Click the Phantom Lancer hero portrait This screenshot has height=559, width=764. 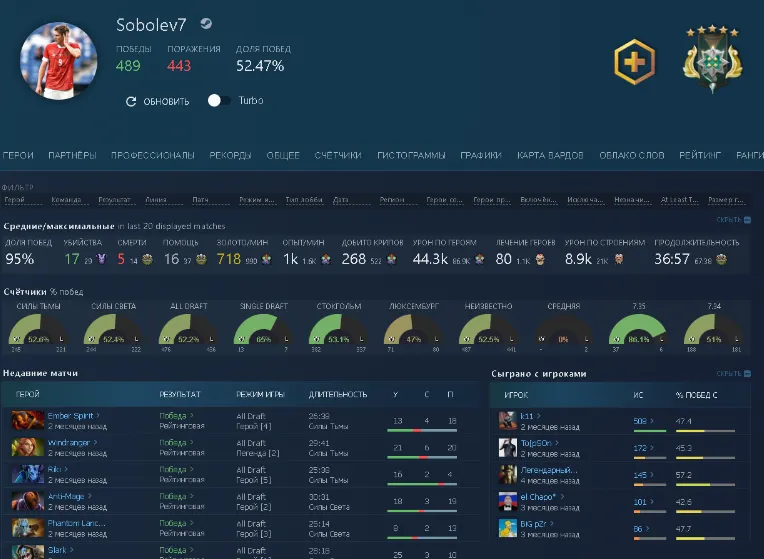[28, 527]
